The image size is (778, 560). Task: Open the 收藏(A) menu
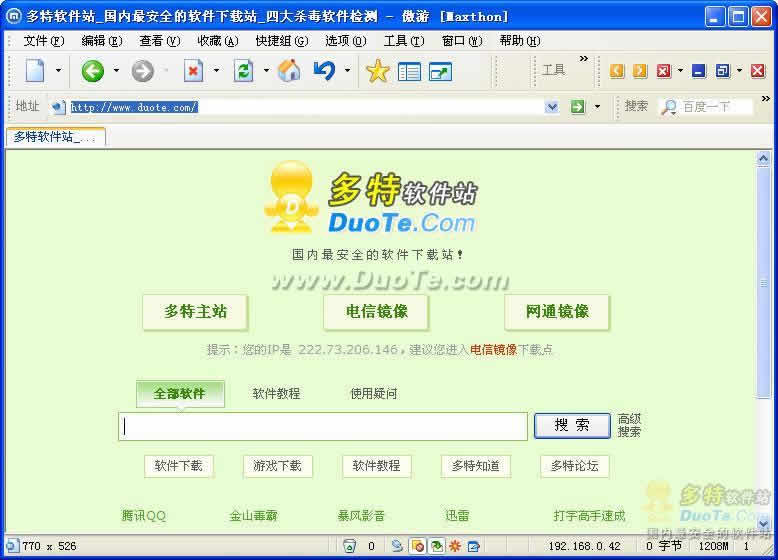tap(218, 41)
